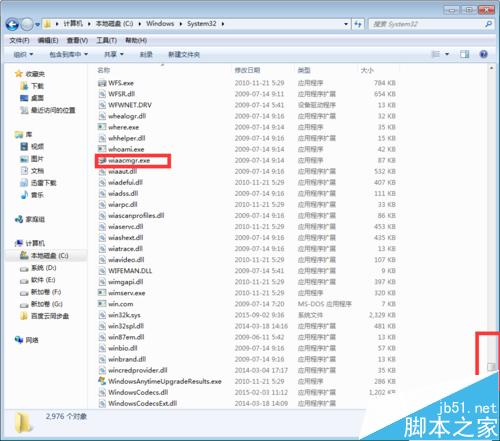
Task: Click the Forward navigation arrow
Action: (x=27, y=24)
